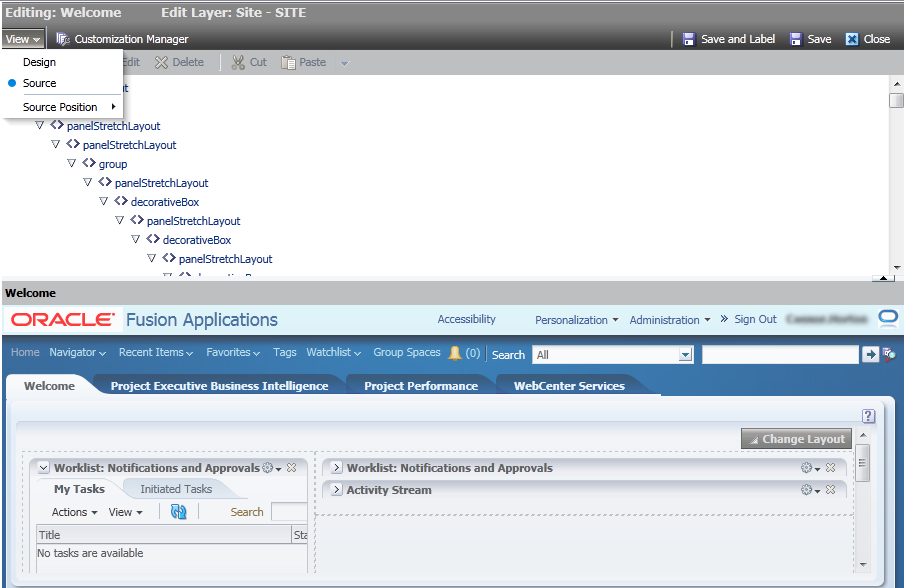Open the Administration menu
This screenshot has height=588, width=904.
(670, 320)
